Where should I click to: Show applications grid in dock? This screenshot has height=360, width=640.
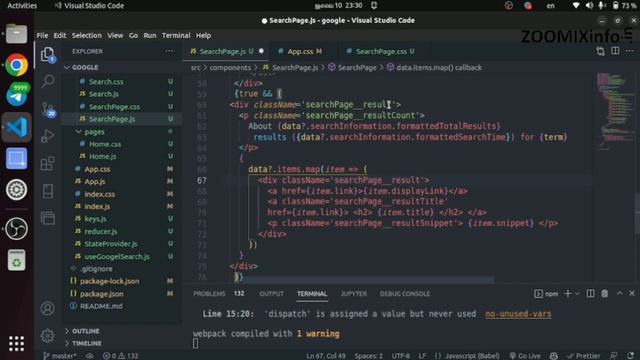click(x=16, y=344)
